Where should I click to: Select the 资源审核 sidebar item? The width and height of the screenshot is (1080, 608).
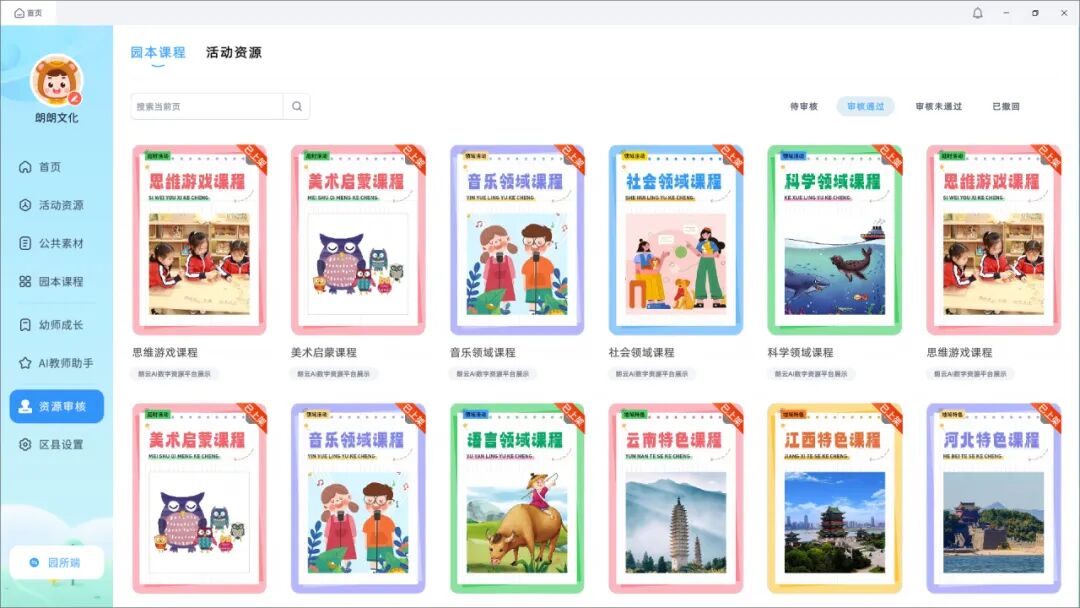coord(55,406)
